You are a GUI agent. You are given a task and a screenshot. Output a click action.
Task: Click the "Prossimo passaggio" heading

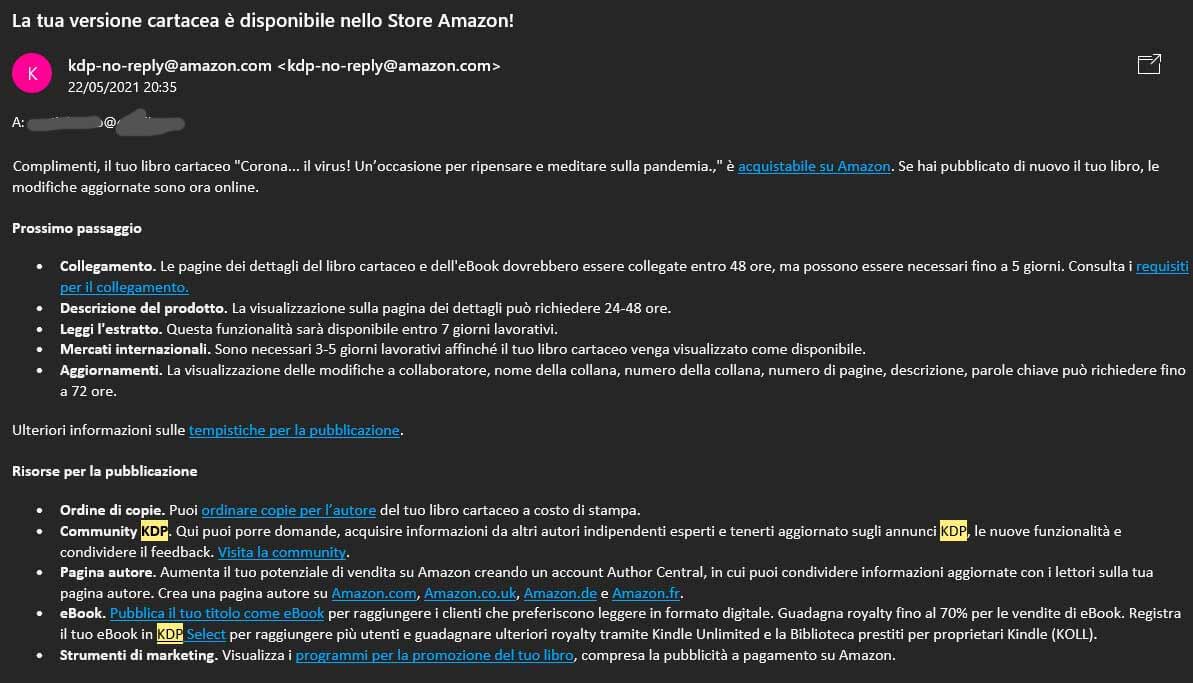77,228
